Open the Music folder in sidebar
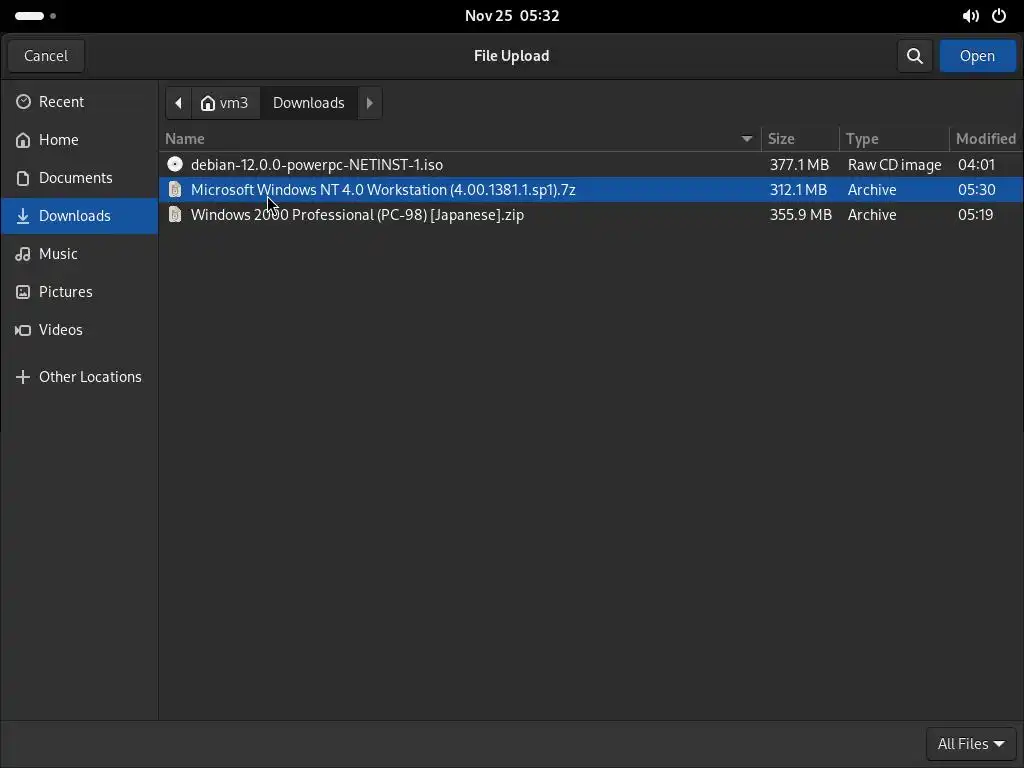Image resolution: width=1024 pixels, height=768 pixels. coord(79,253)
